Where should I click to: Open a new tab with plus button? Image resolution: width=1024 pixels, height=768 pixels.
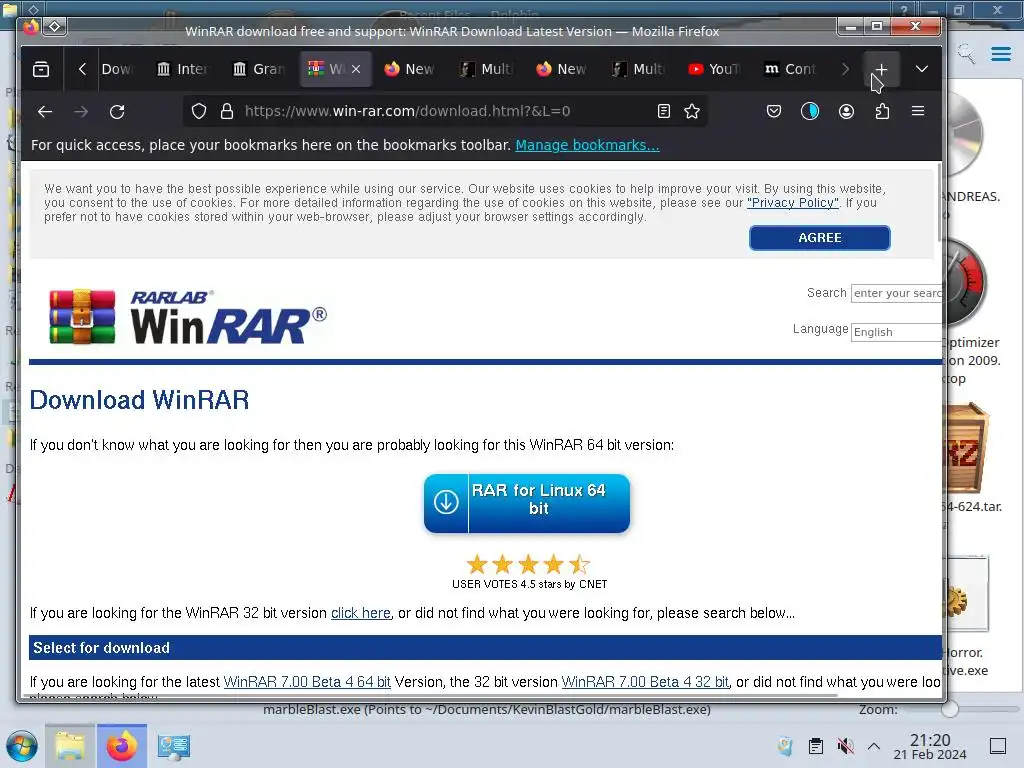click(x=881, y=69)
